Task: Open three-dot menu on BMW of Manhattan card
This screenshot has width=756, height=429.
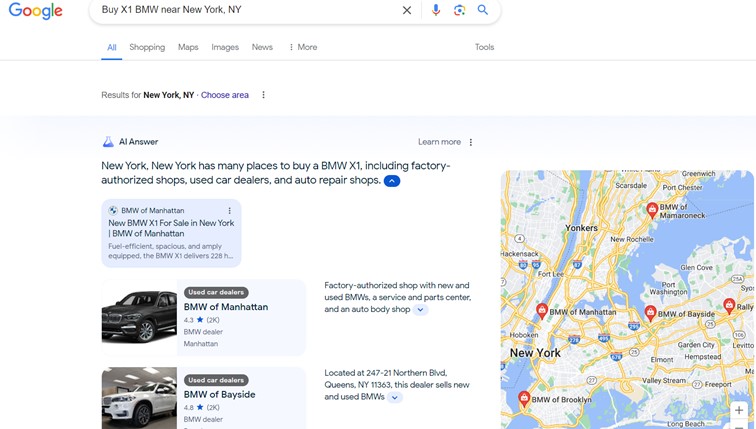Action: tap(230, 211)
